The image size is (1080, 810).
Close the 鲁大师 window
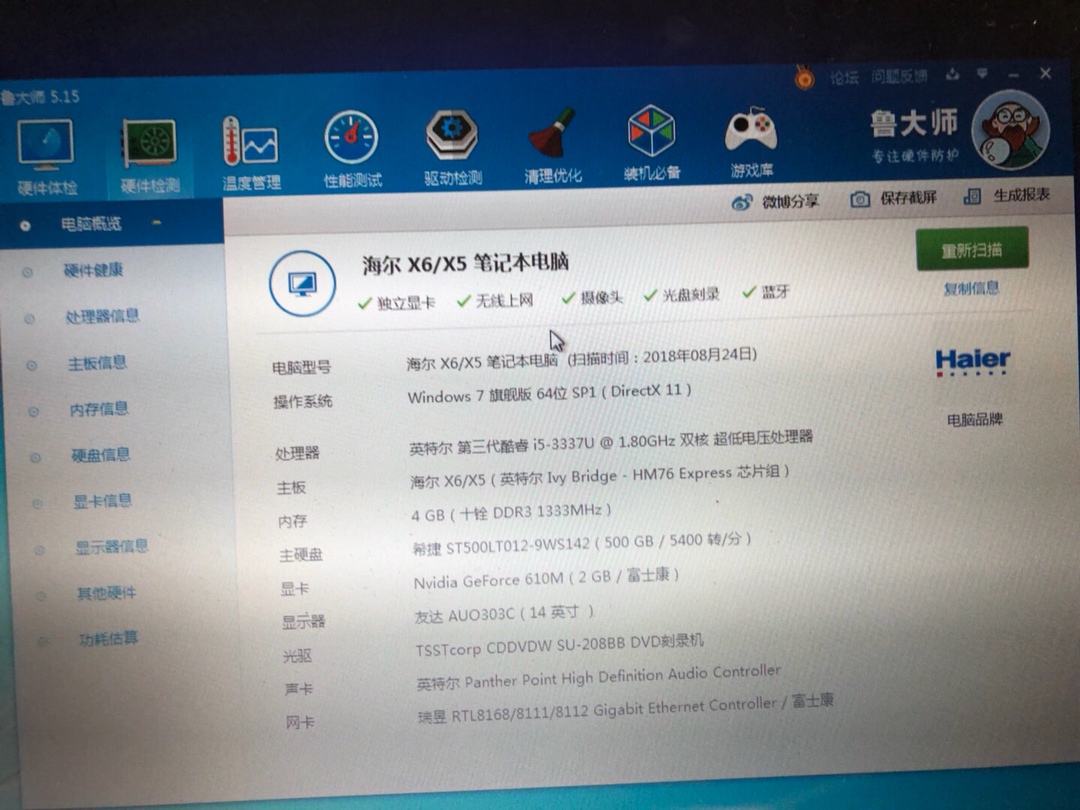(1046, 72)
